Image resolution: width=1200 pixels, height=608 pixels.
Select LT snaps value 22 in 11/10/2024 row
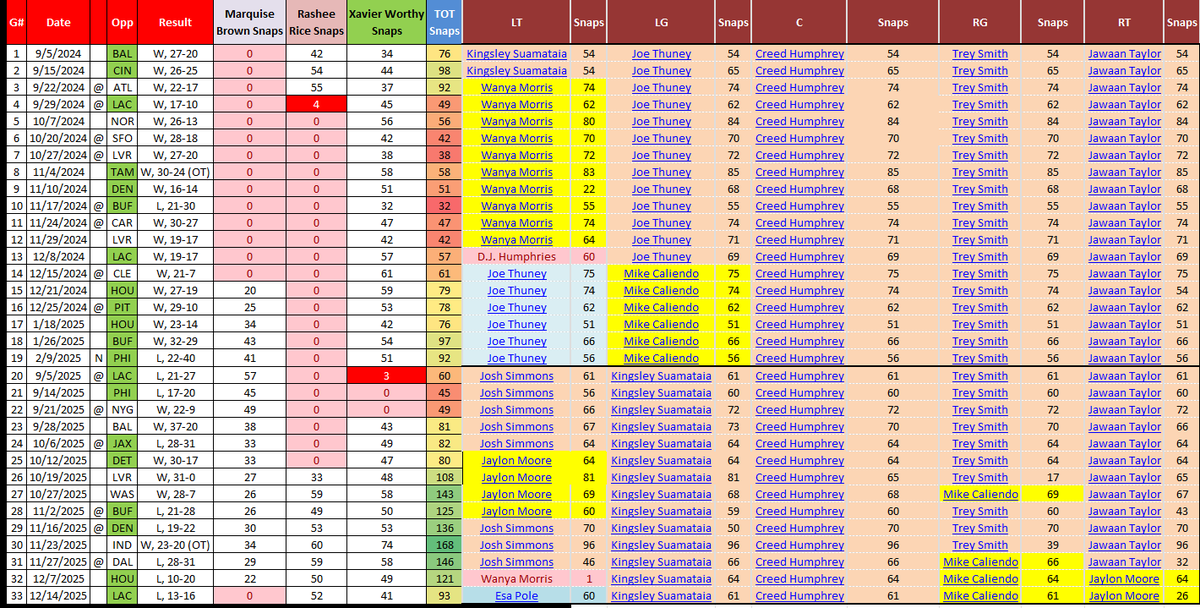[x=588, y=189]
